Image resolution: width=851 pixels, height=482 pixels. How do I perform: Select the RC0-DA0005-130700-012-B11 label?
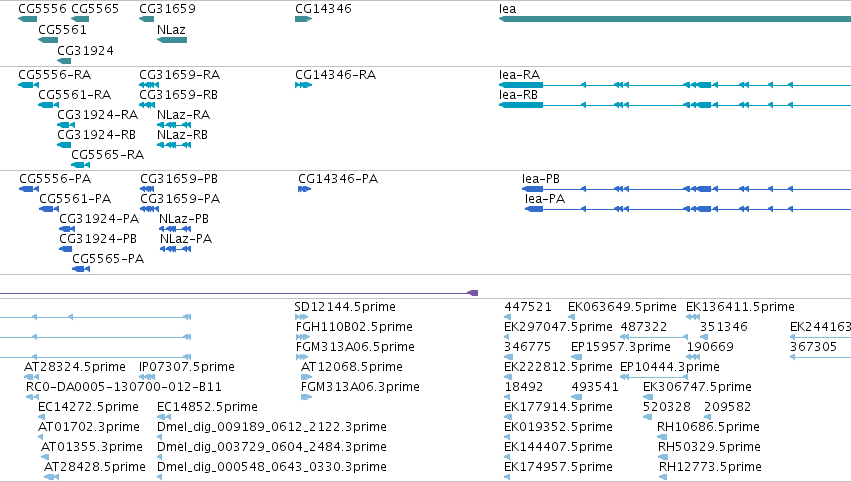(124, 387)
